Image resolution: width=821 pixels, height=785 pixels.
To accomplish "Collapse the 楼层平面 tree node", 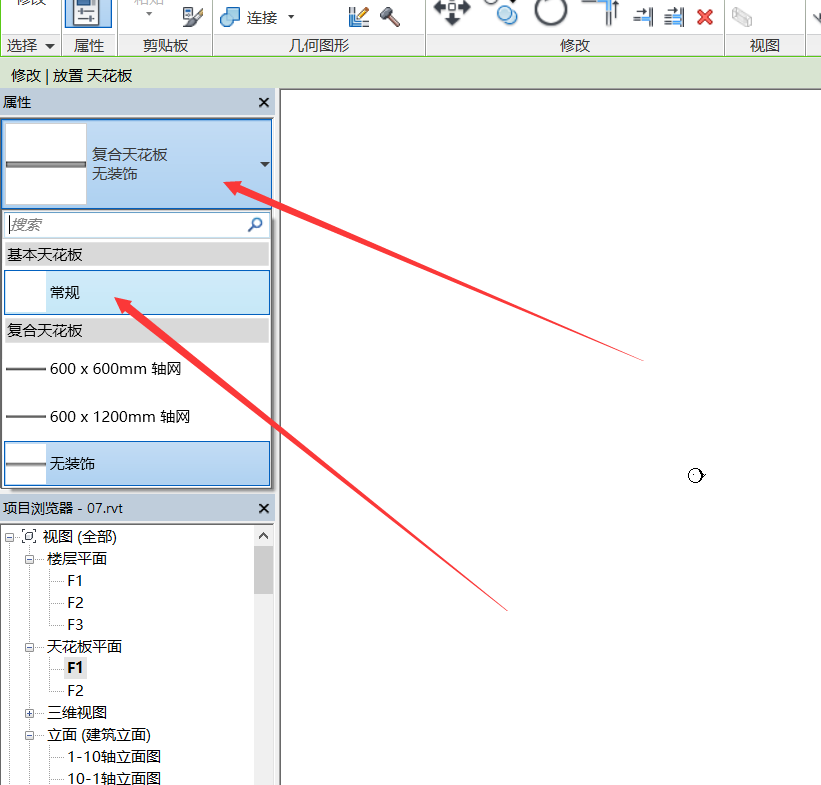I will pyautogui.click(x=30, y=559).
